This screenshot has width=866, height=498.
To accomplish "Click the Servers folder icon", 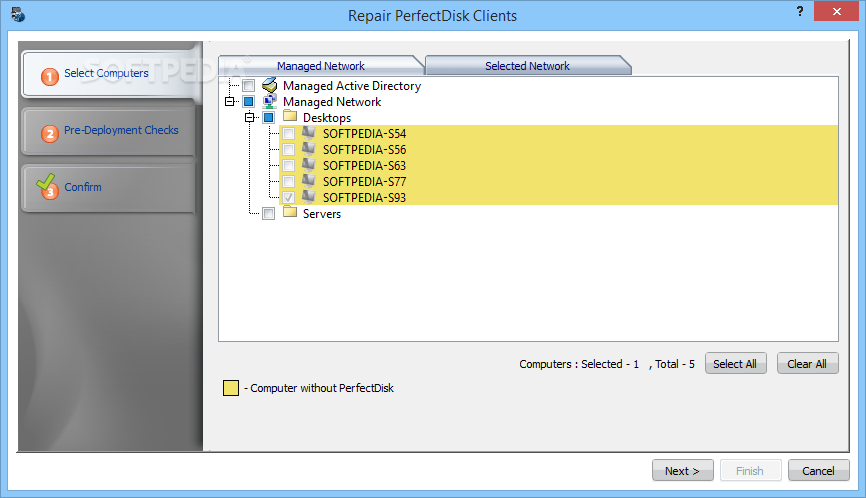I will [x=290, y=212].
